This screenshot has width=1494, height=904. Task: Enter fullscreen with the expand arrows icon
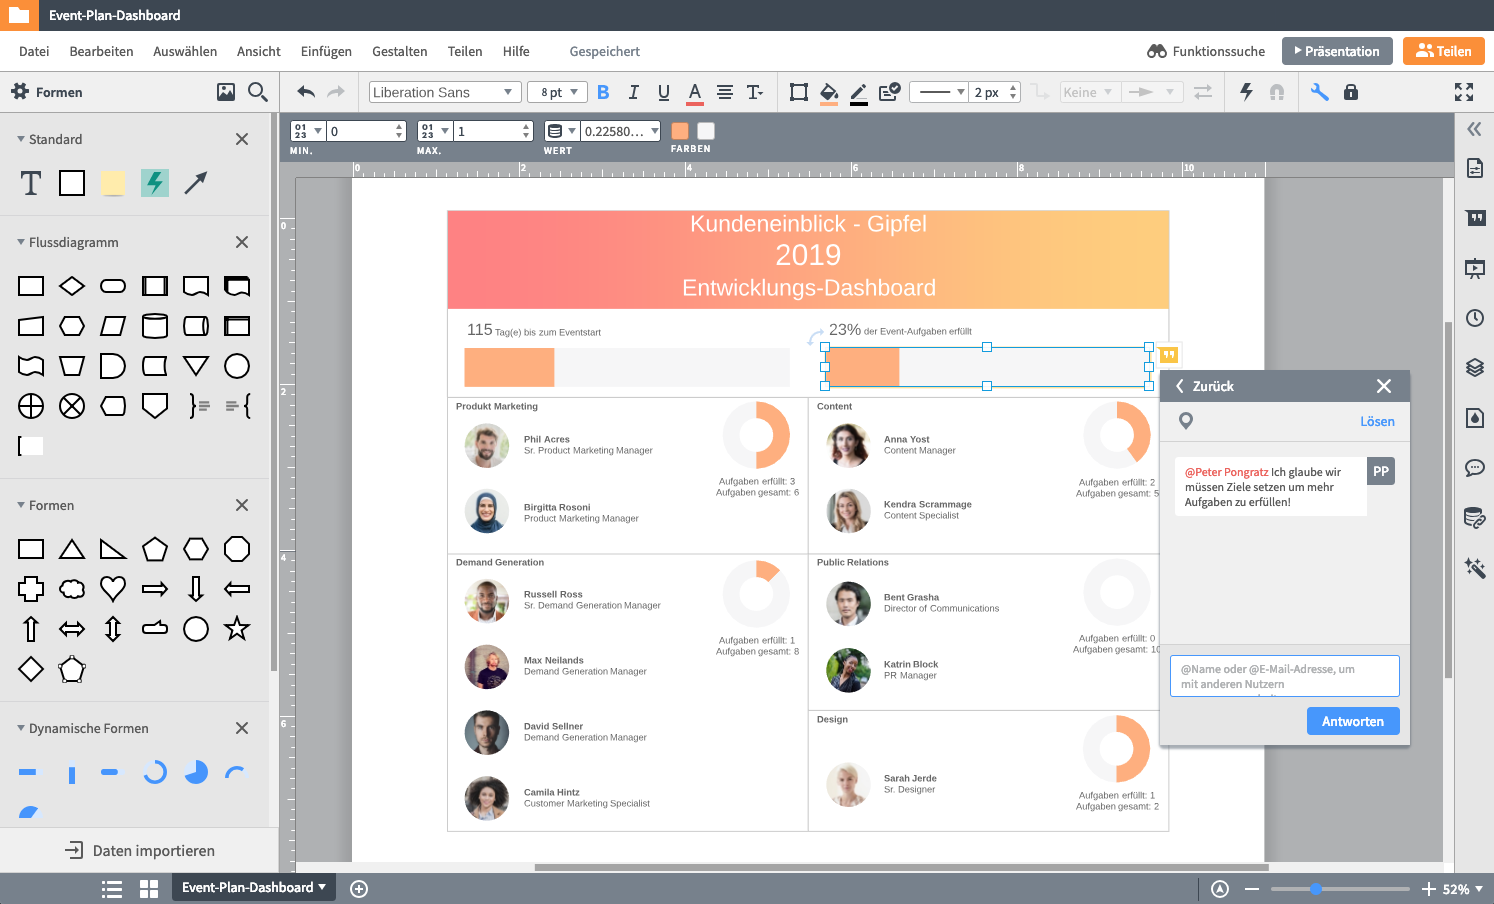tap(1463, 92)
